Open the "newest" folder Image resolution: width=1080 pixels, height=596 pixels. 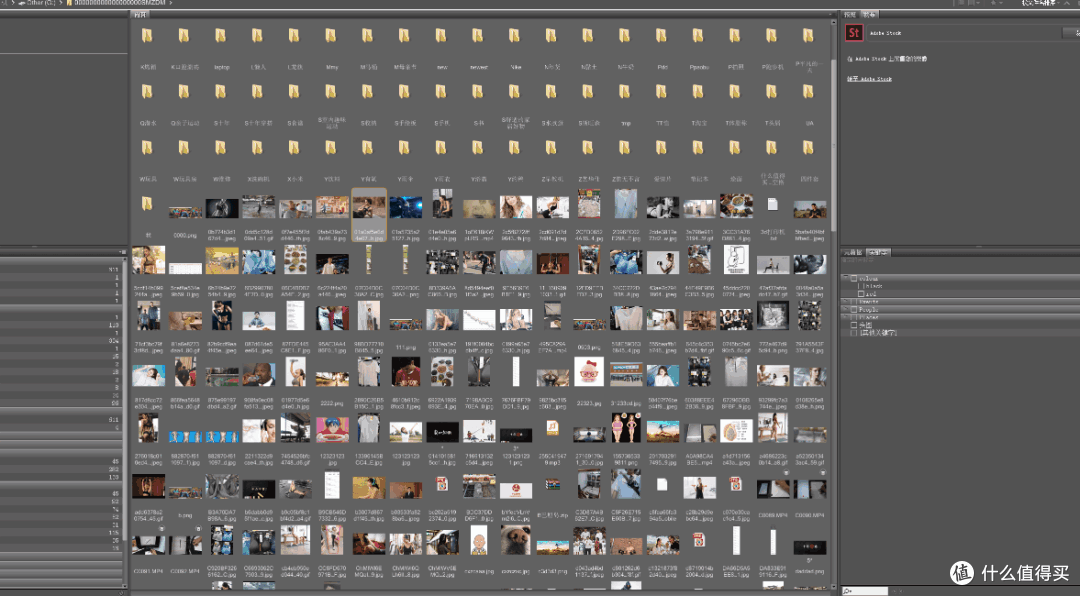(x=478, y=36)
